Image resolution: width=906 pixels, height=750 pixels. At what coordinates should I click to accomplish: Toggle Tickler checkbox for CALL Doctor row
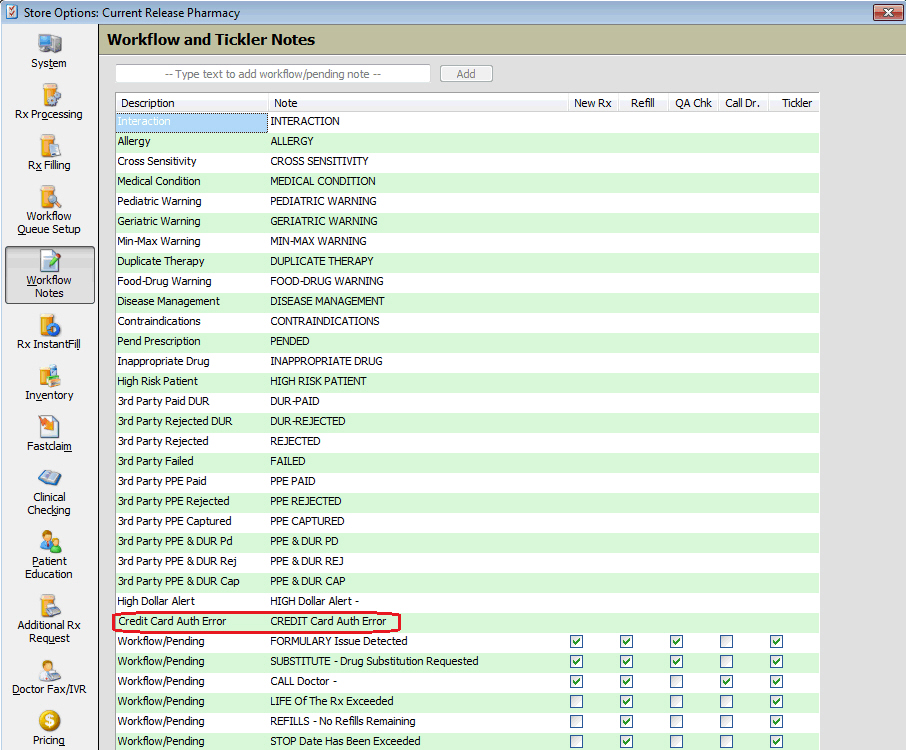tap(776, 681)
